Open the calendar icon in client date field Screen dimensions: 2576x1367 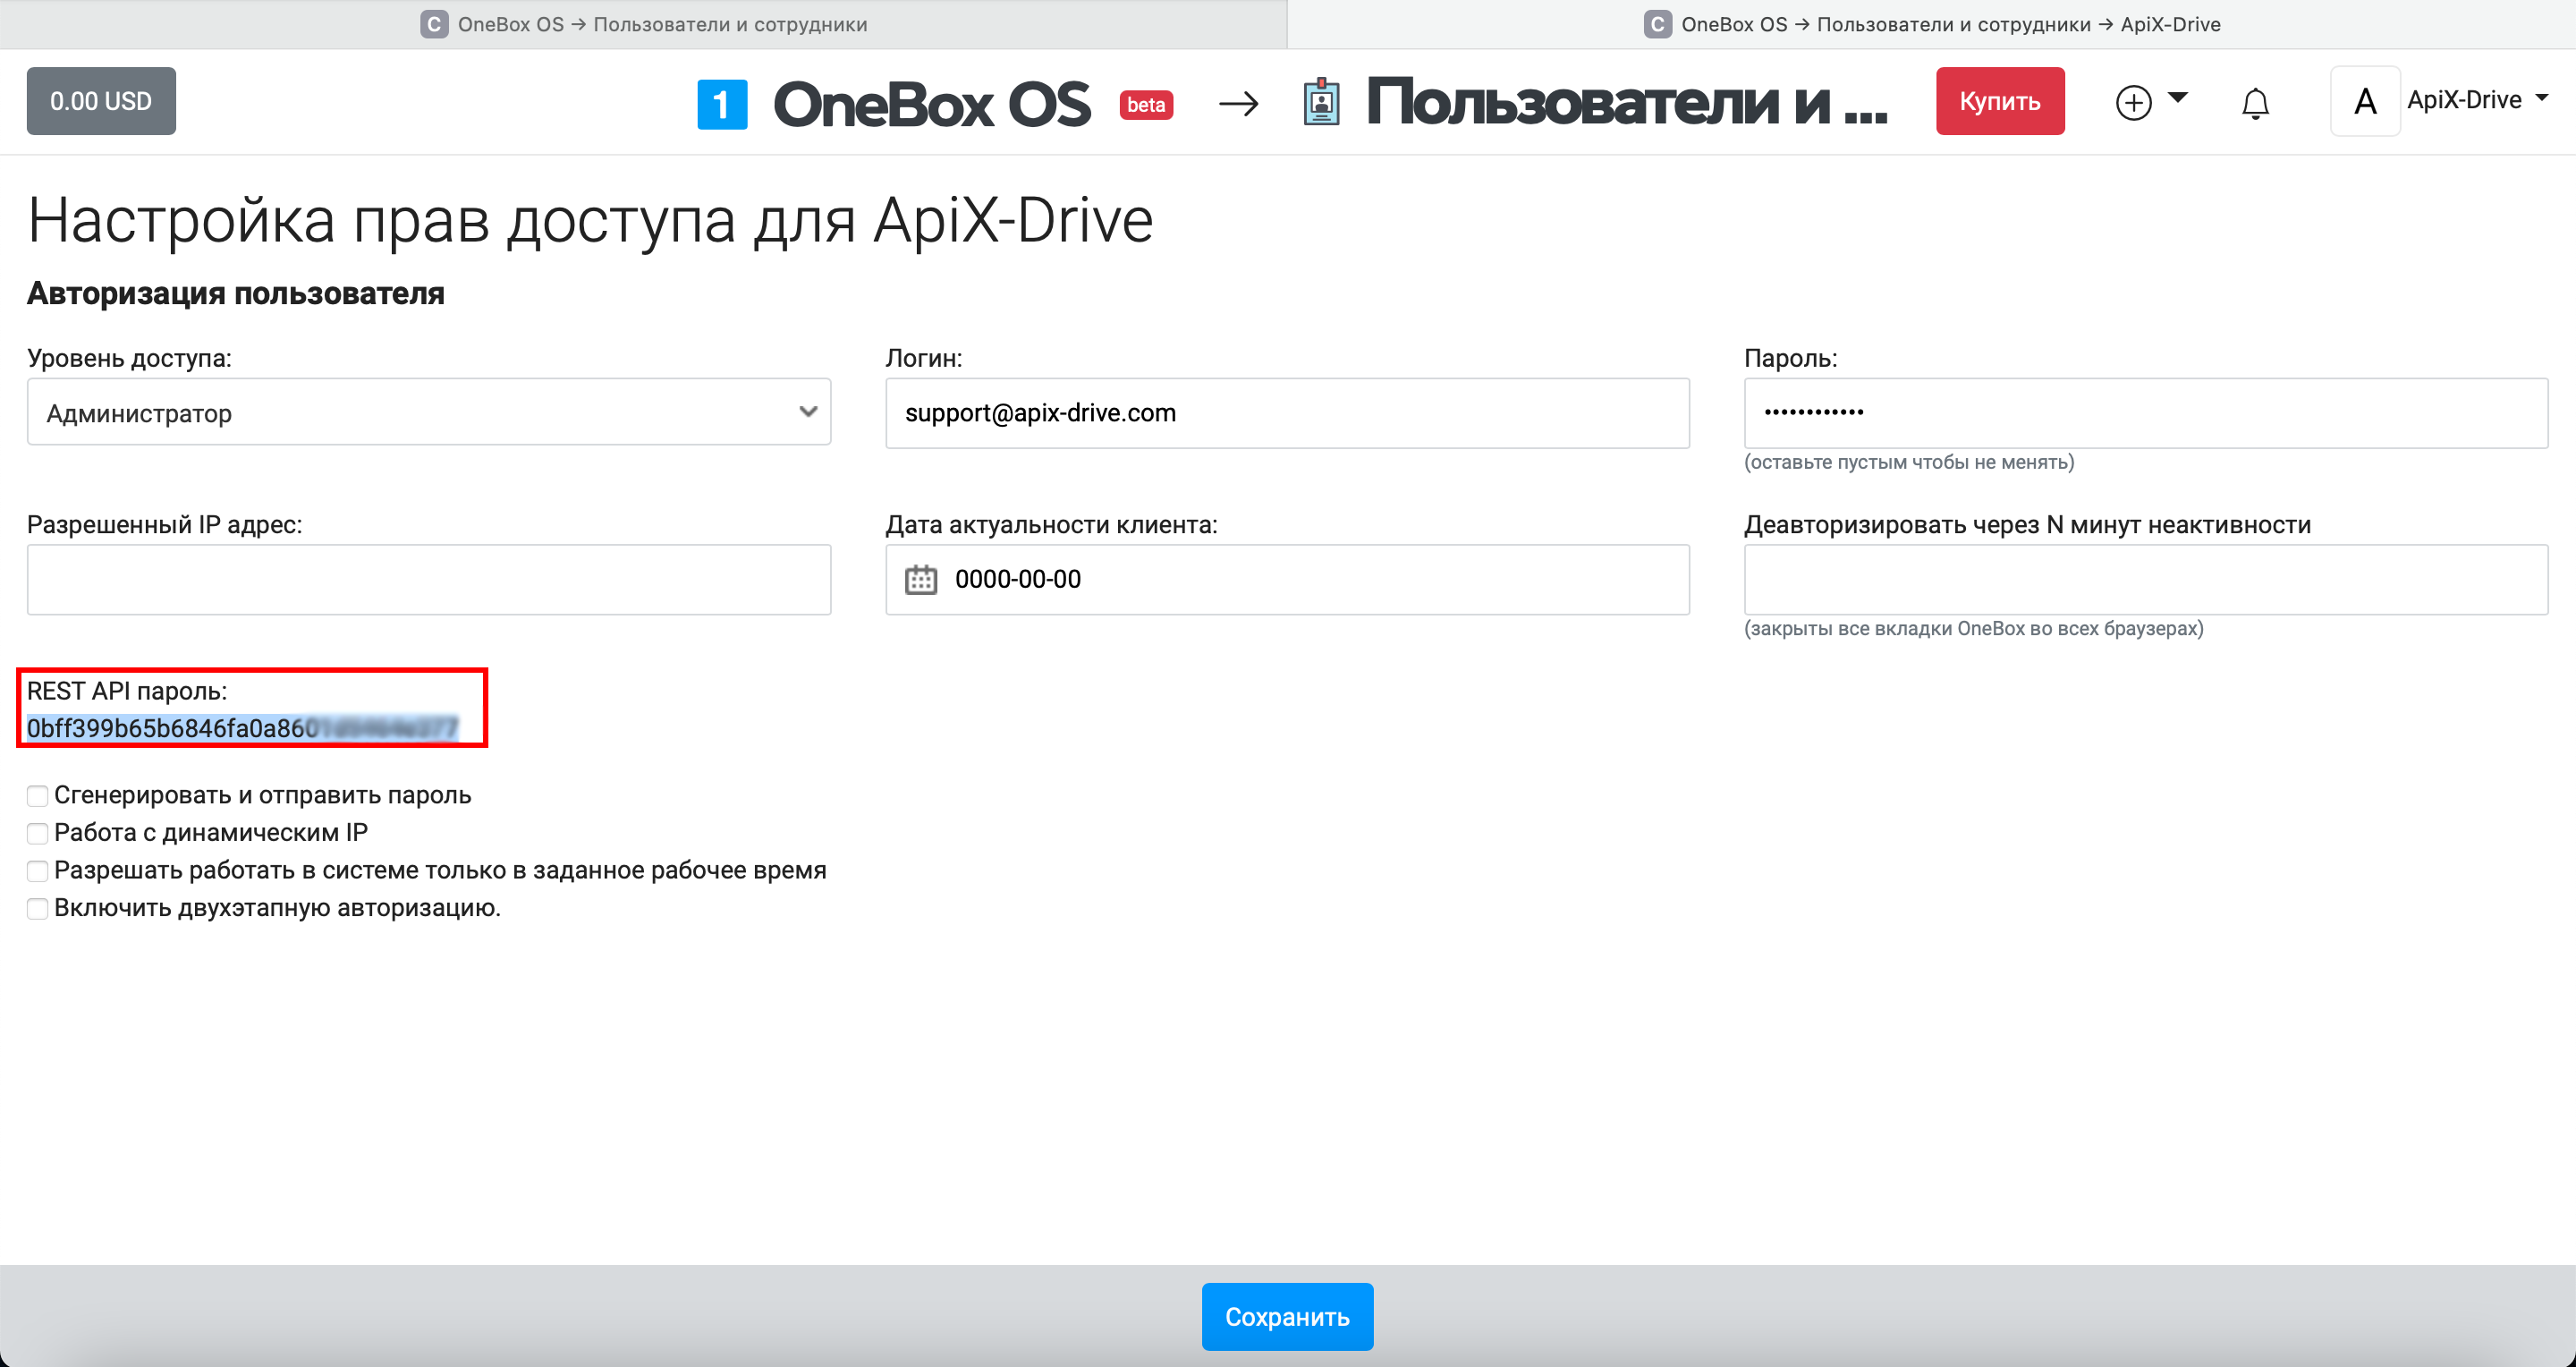click(x=921, y=580)
